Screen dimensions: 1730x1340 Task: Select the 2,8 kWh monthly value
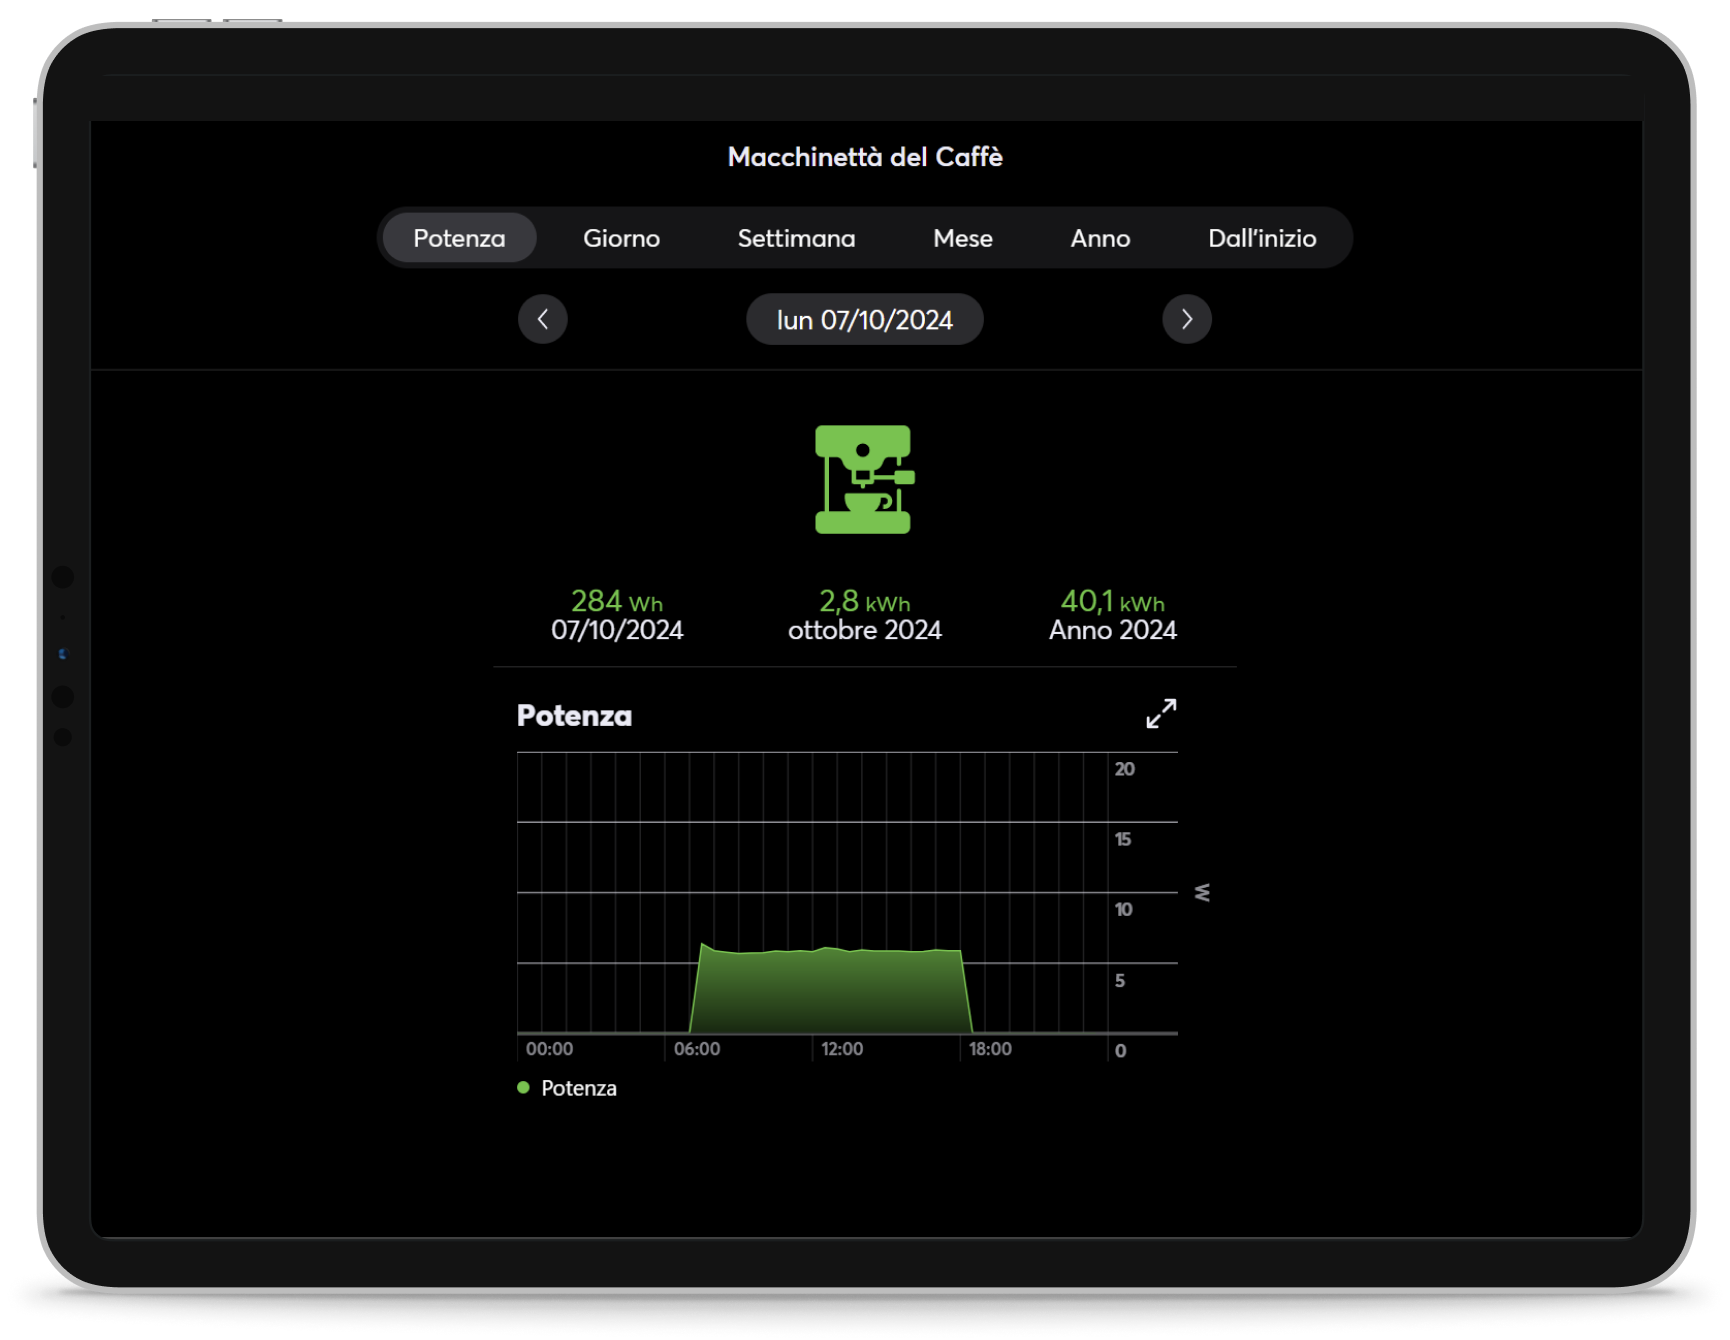point(865,601)
